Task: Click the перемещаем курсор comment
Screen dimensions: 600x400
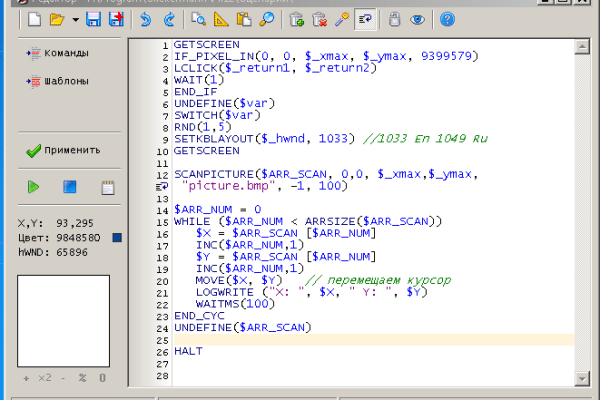Action: 378,281
